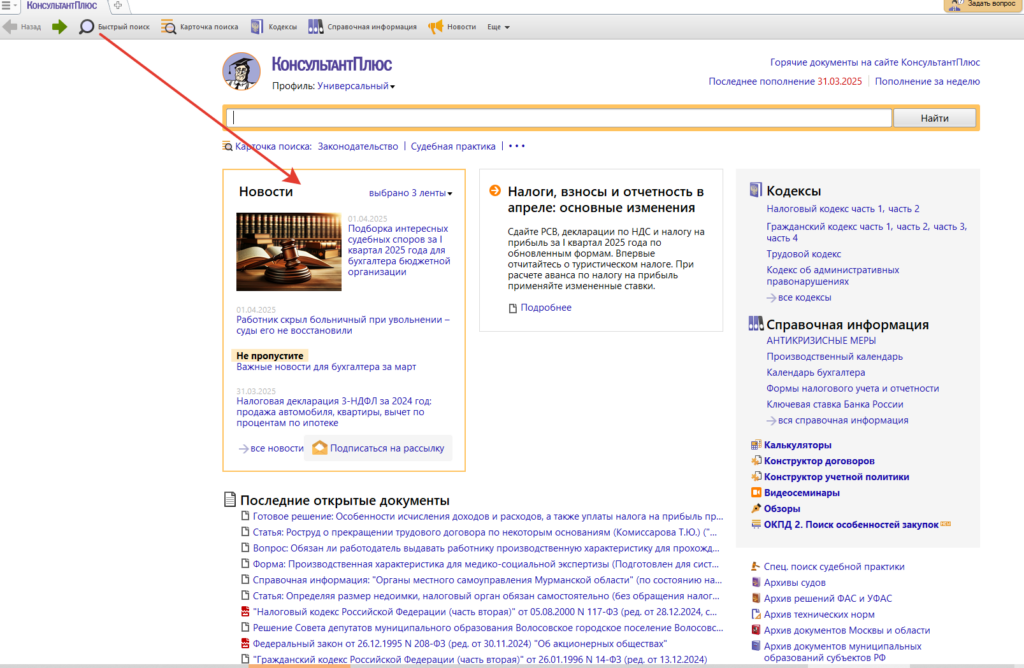Expand выбрано 3 ленты news dropdown
1024x668 pixels.
(x=411, y=193)
